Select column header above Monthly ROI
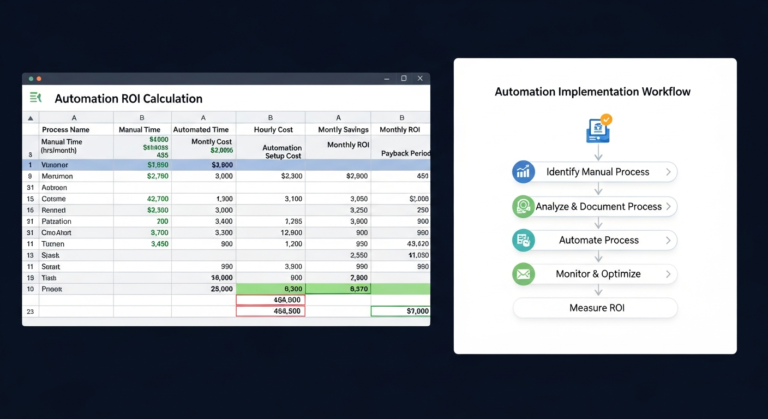The height and width of the screenshot is (419, 768). (x=401, y=118)
